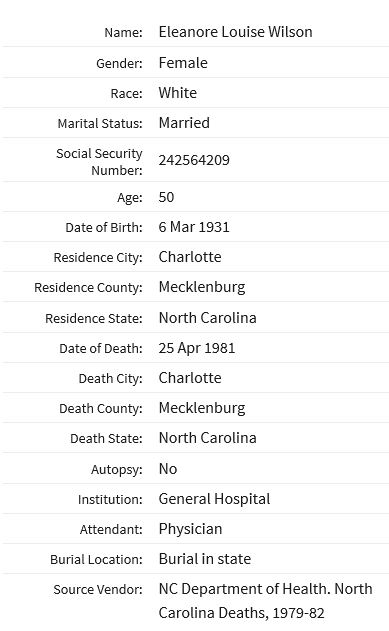Click Death County value Mecklenburg
This screenshot has width=389, height=631.
pos(202,408)
